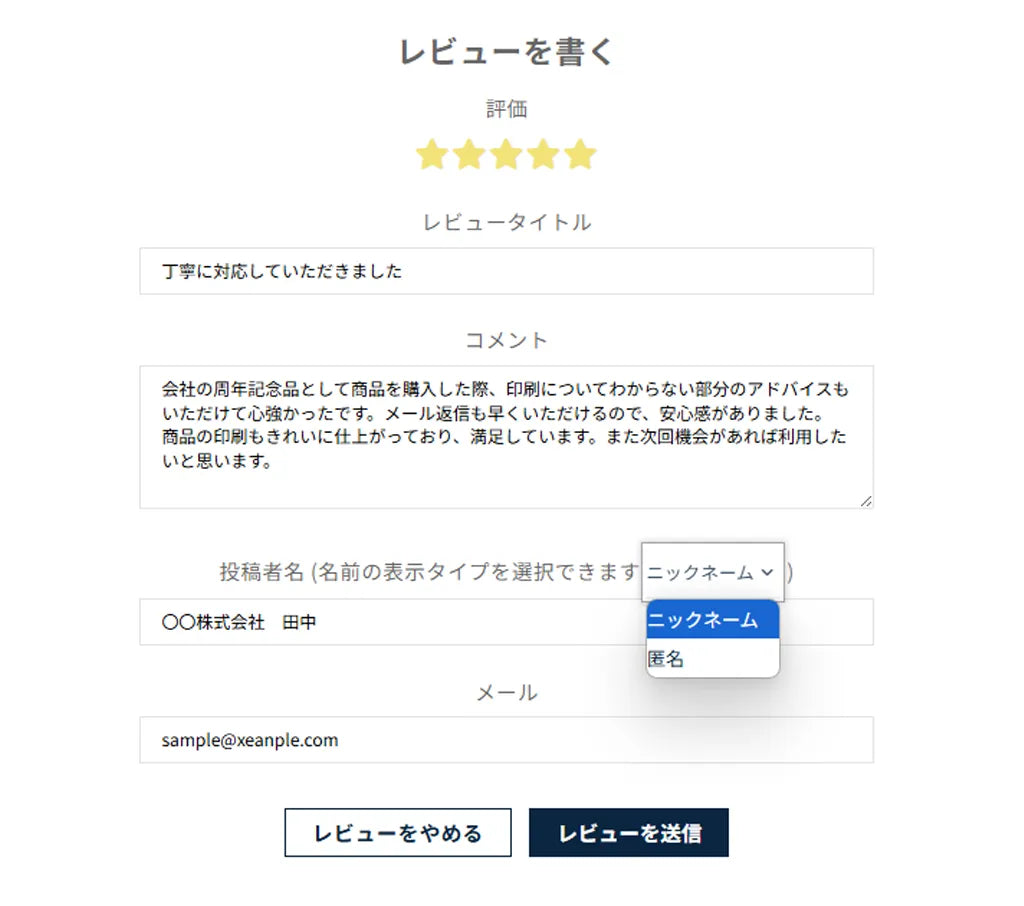The image size is (1024, 906).
Task: Focus the レビュータイトル input field
Action: tap(506, 271)
